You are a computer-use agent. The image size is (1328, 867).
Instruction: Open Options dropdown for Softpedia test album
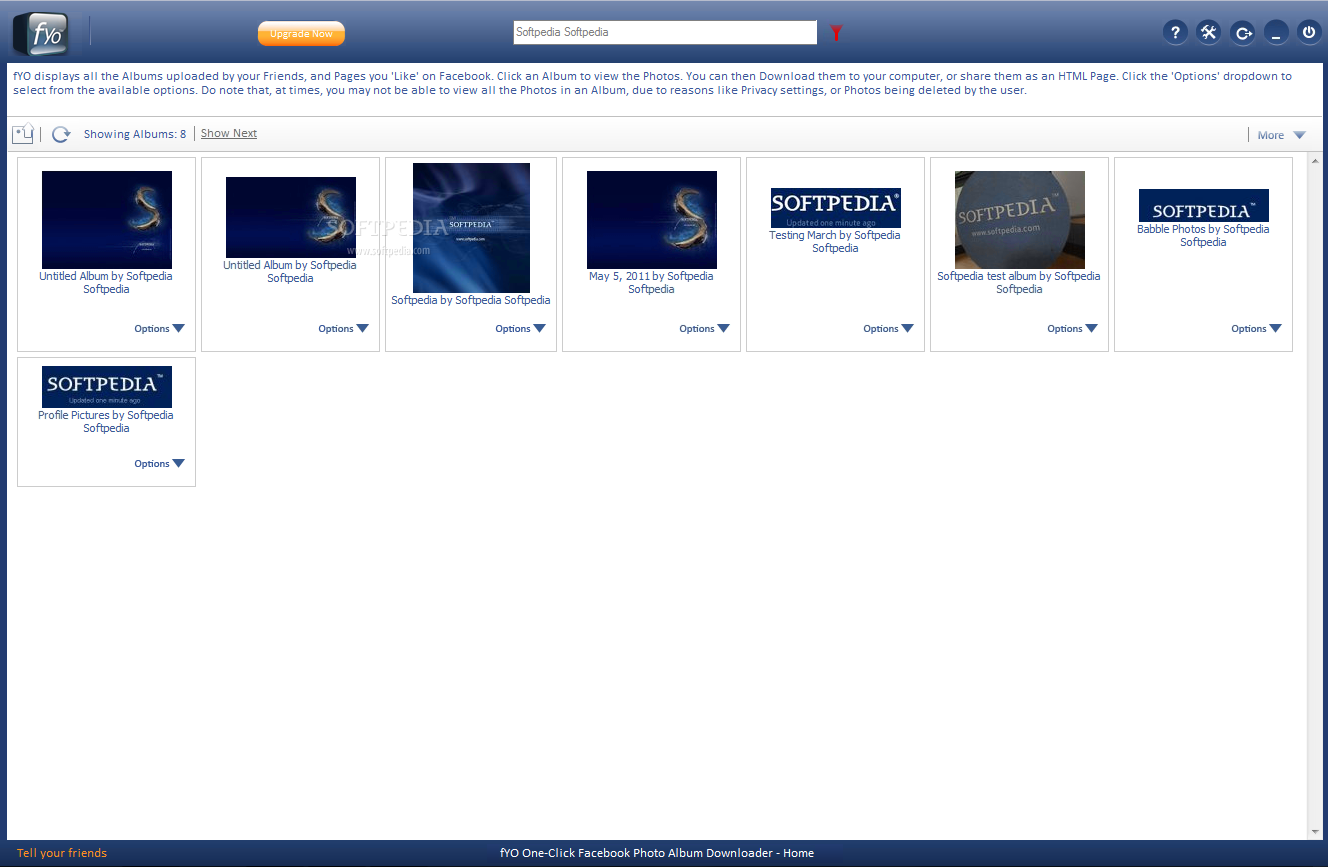click(x=1072, y=328)
